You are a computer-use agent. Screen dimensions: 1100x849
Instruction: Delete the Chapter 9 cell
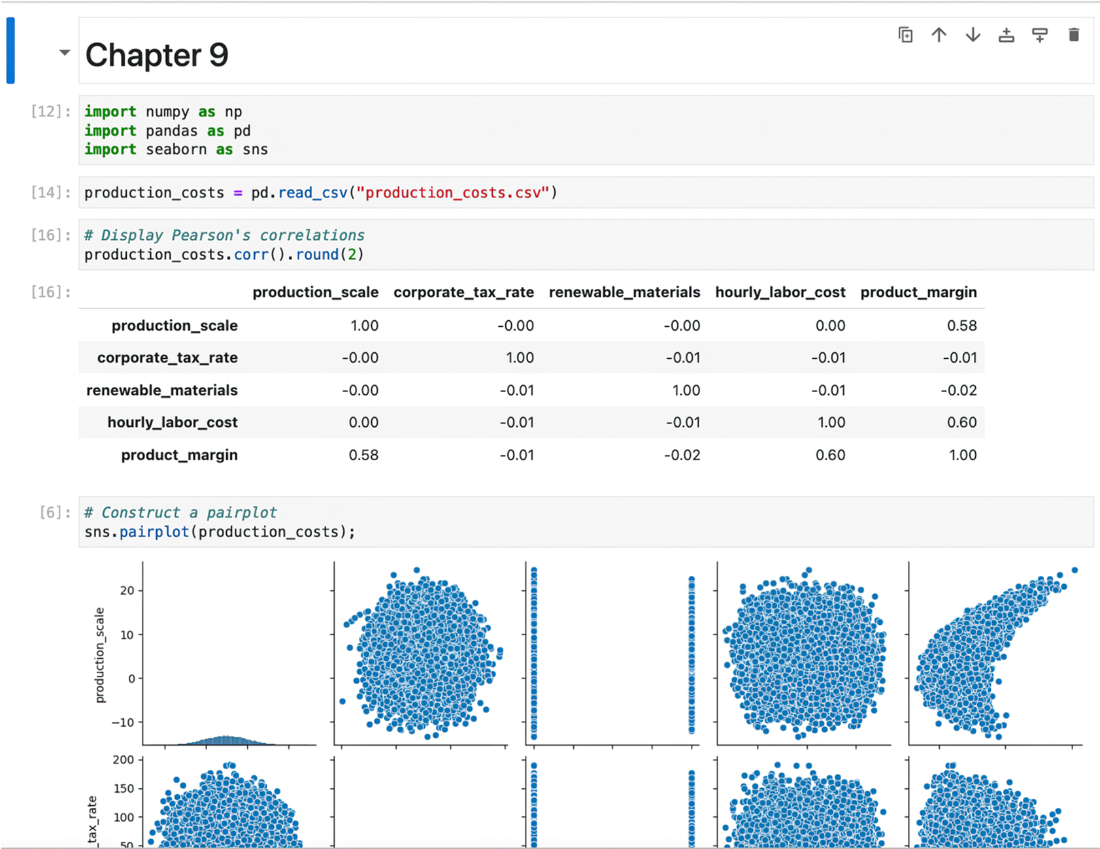coord(1073,35)
